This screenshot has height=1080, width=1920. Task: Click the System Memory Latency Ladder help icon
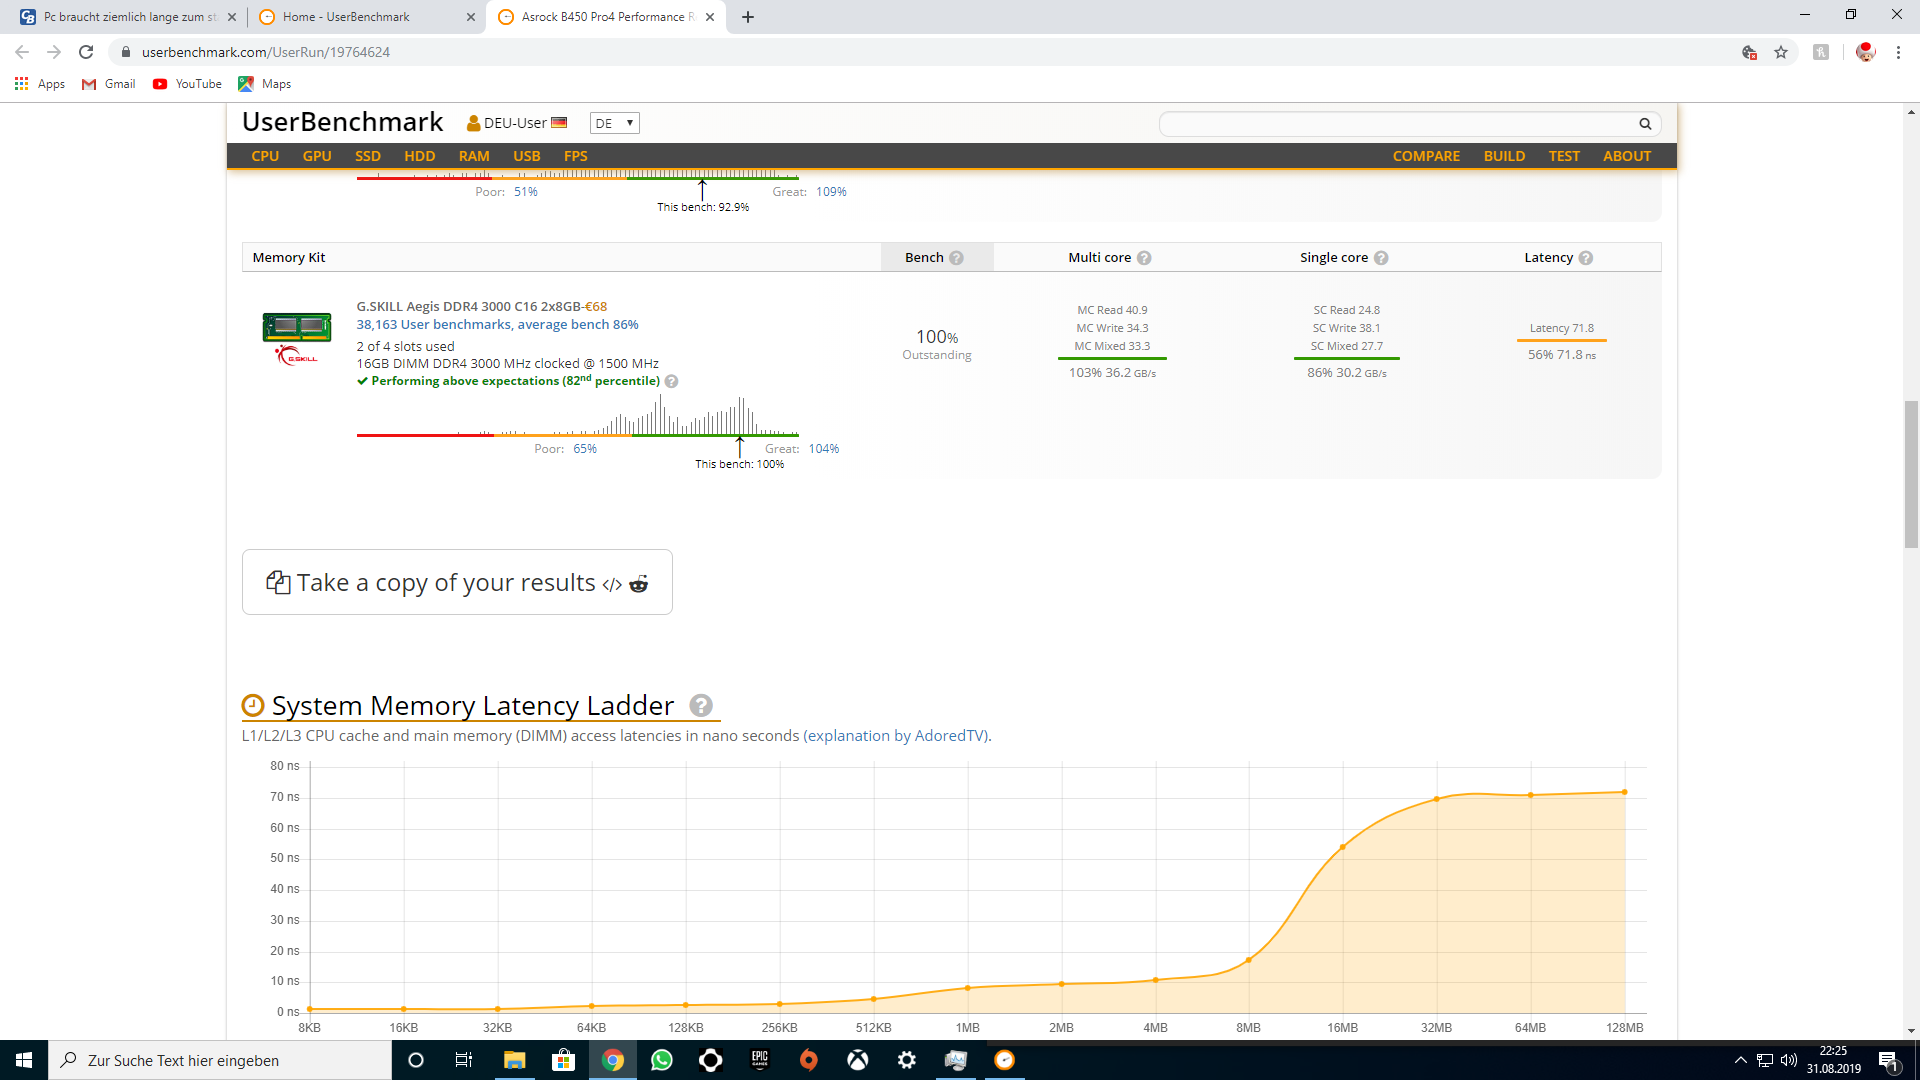[701, 706]
